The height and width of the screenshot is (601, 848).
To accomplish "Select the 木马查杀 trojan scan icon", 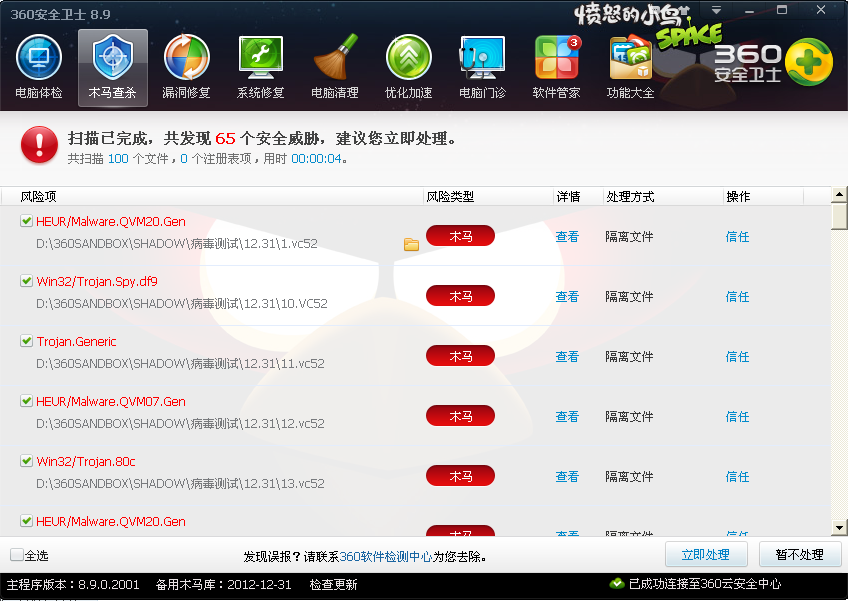I will 112,67.
